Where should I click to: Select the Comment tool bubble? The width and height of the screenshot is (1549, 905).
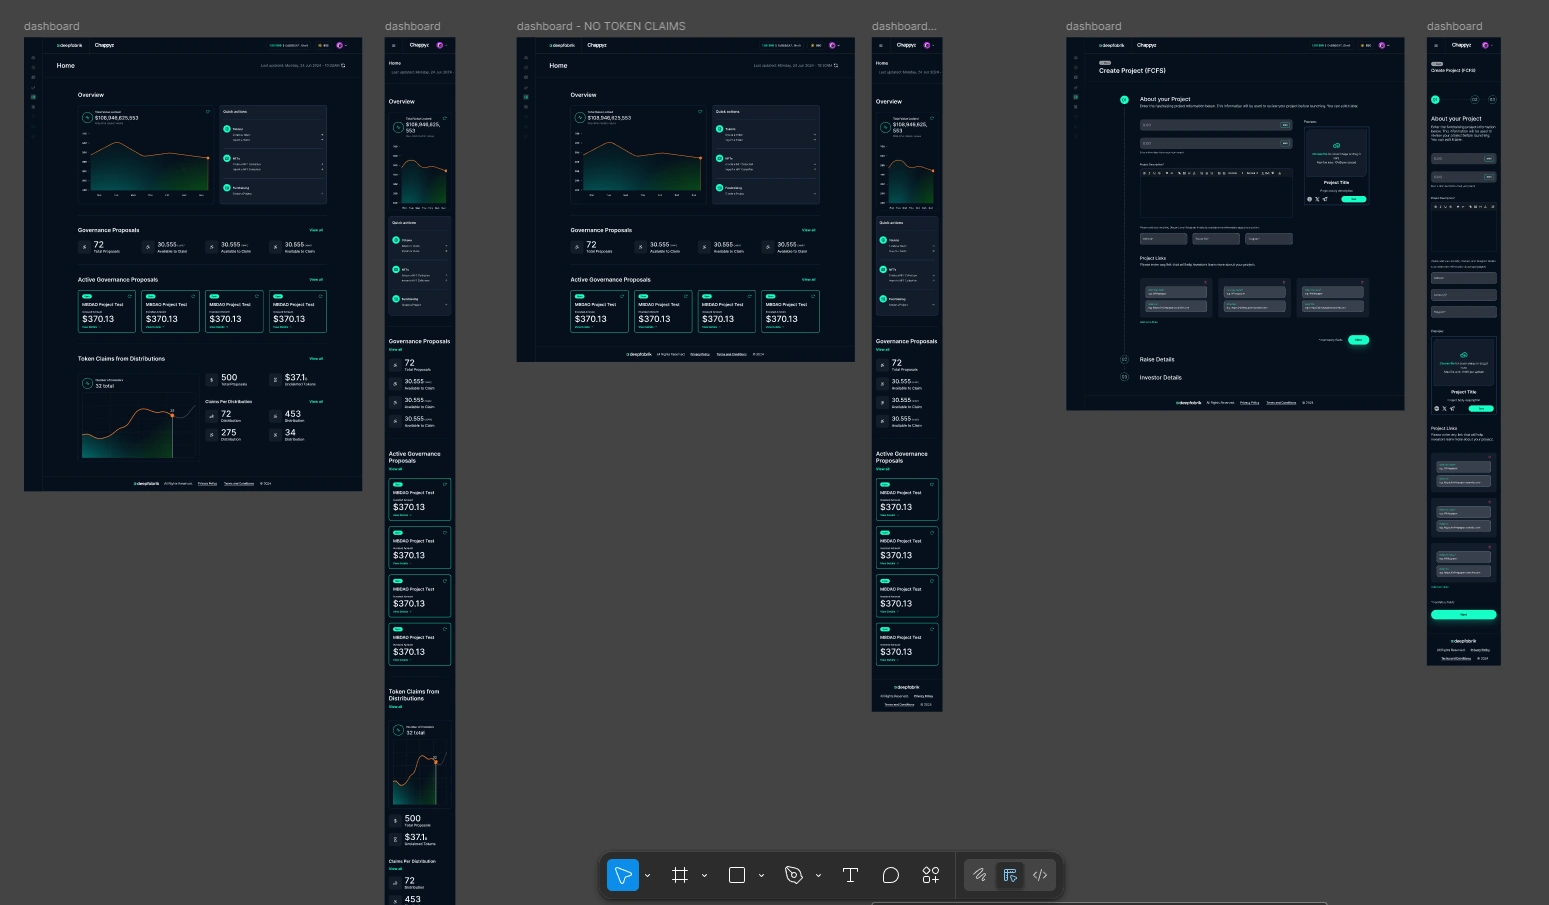(x=891, y=875)
